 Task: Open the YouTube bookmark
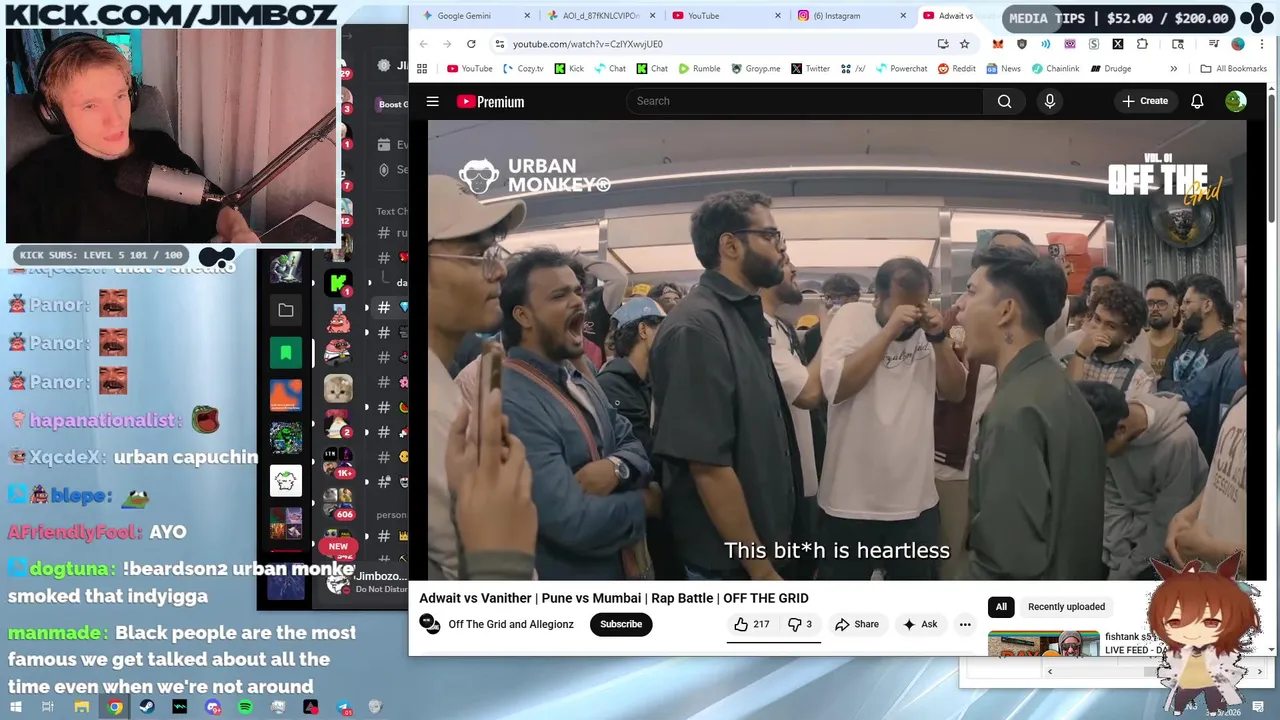coord(469,69)
